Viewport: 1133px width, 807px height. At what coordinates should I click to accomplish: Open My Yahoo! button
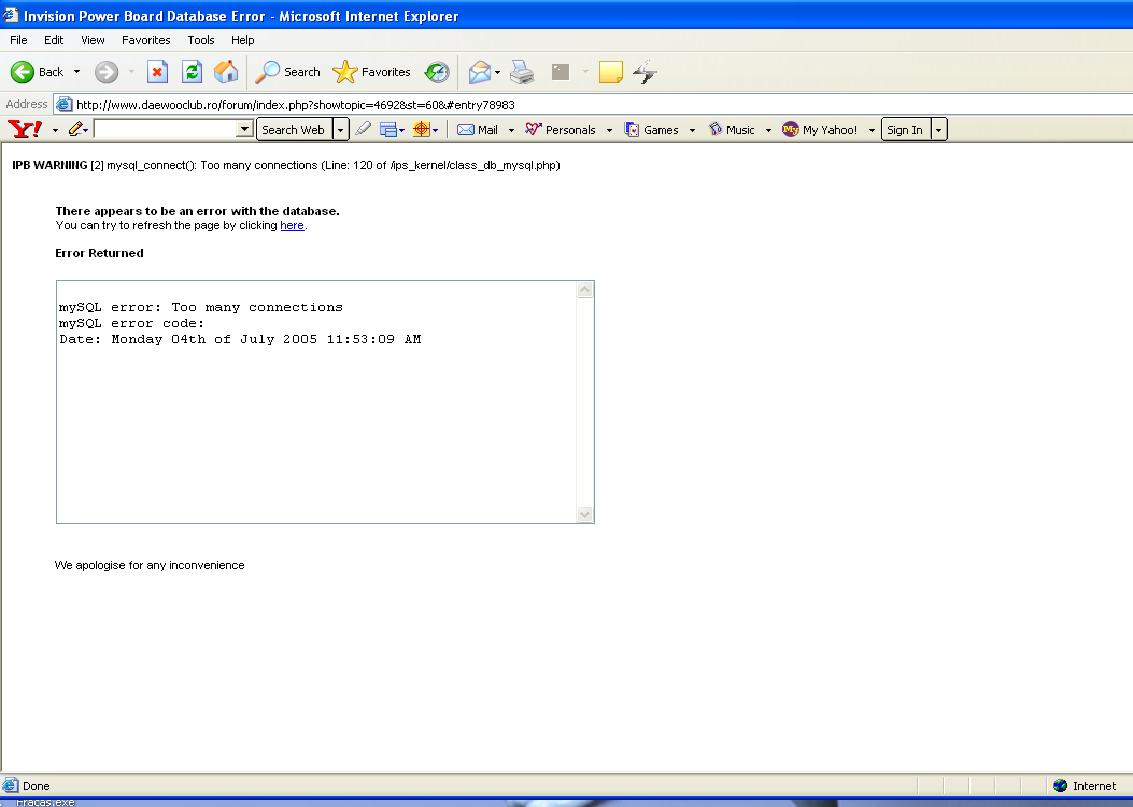[820, 129]
